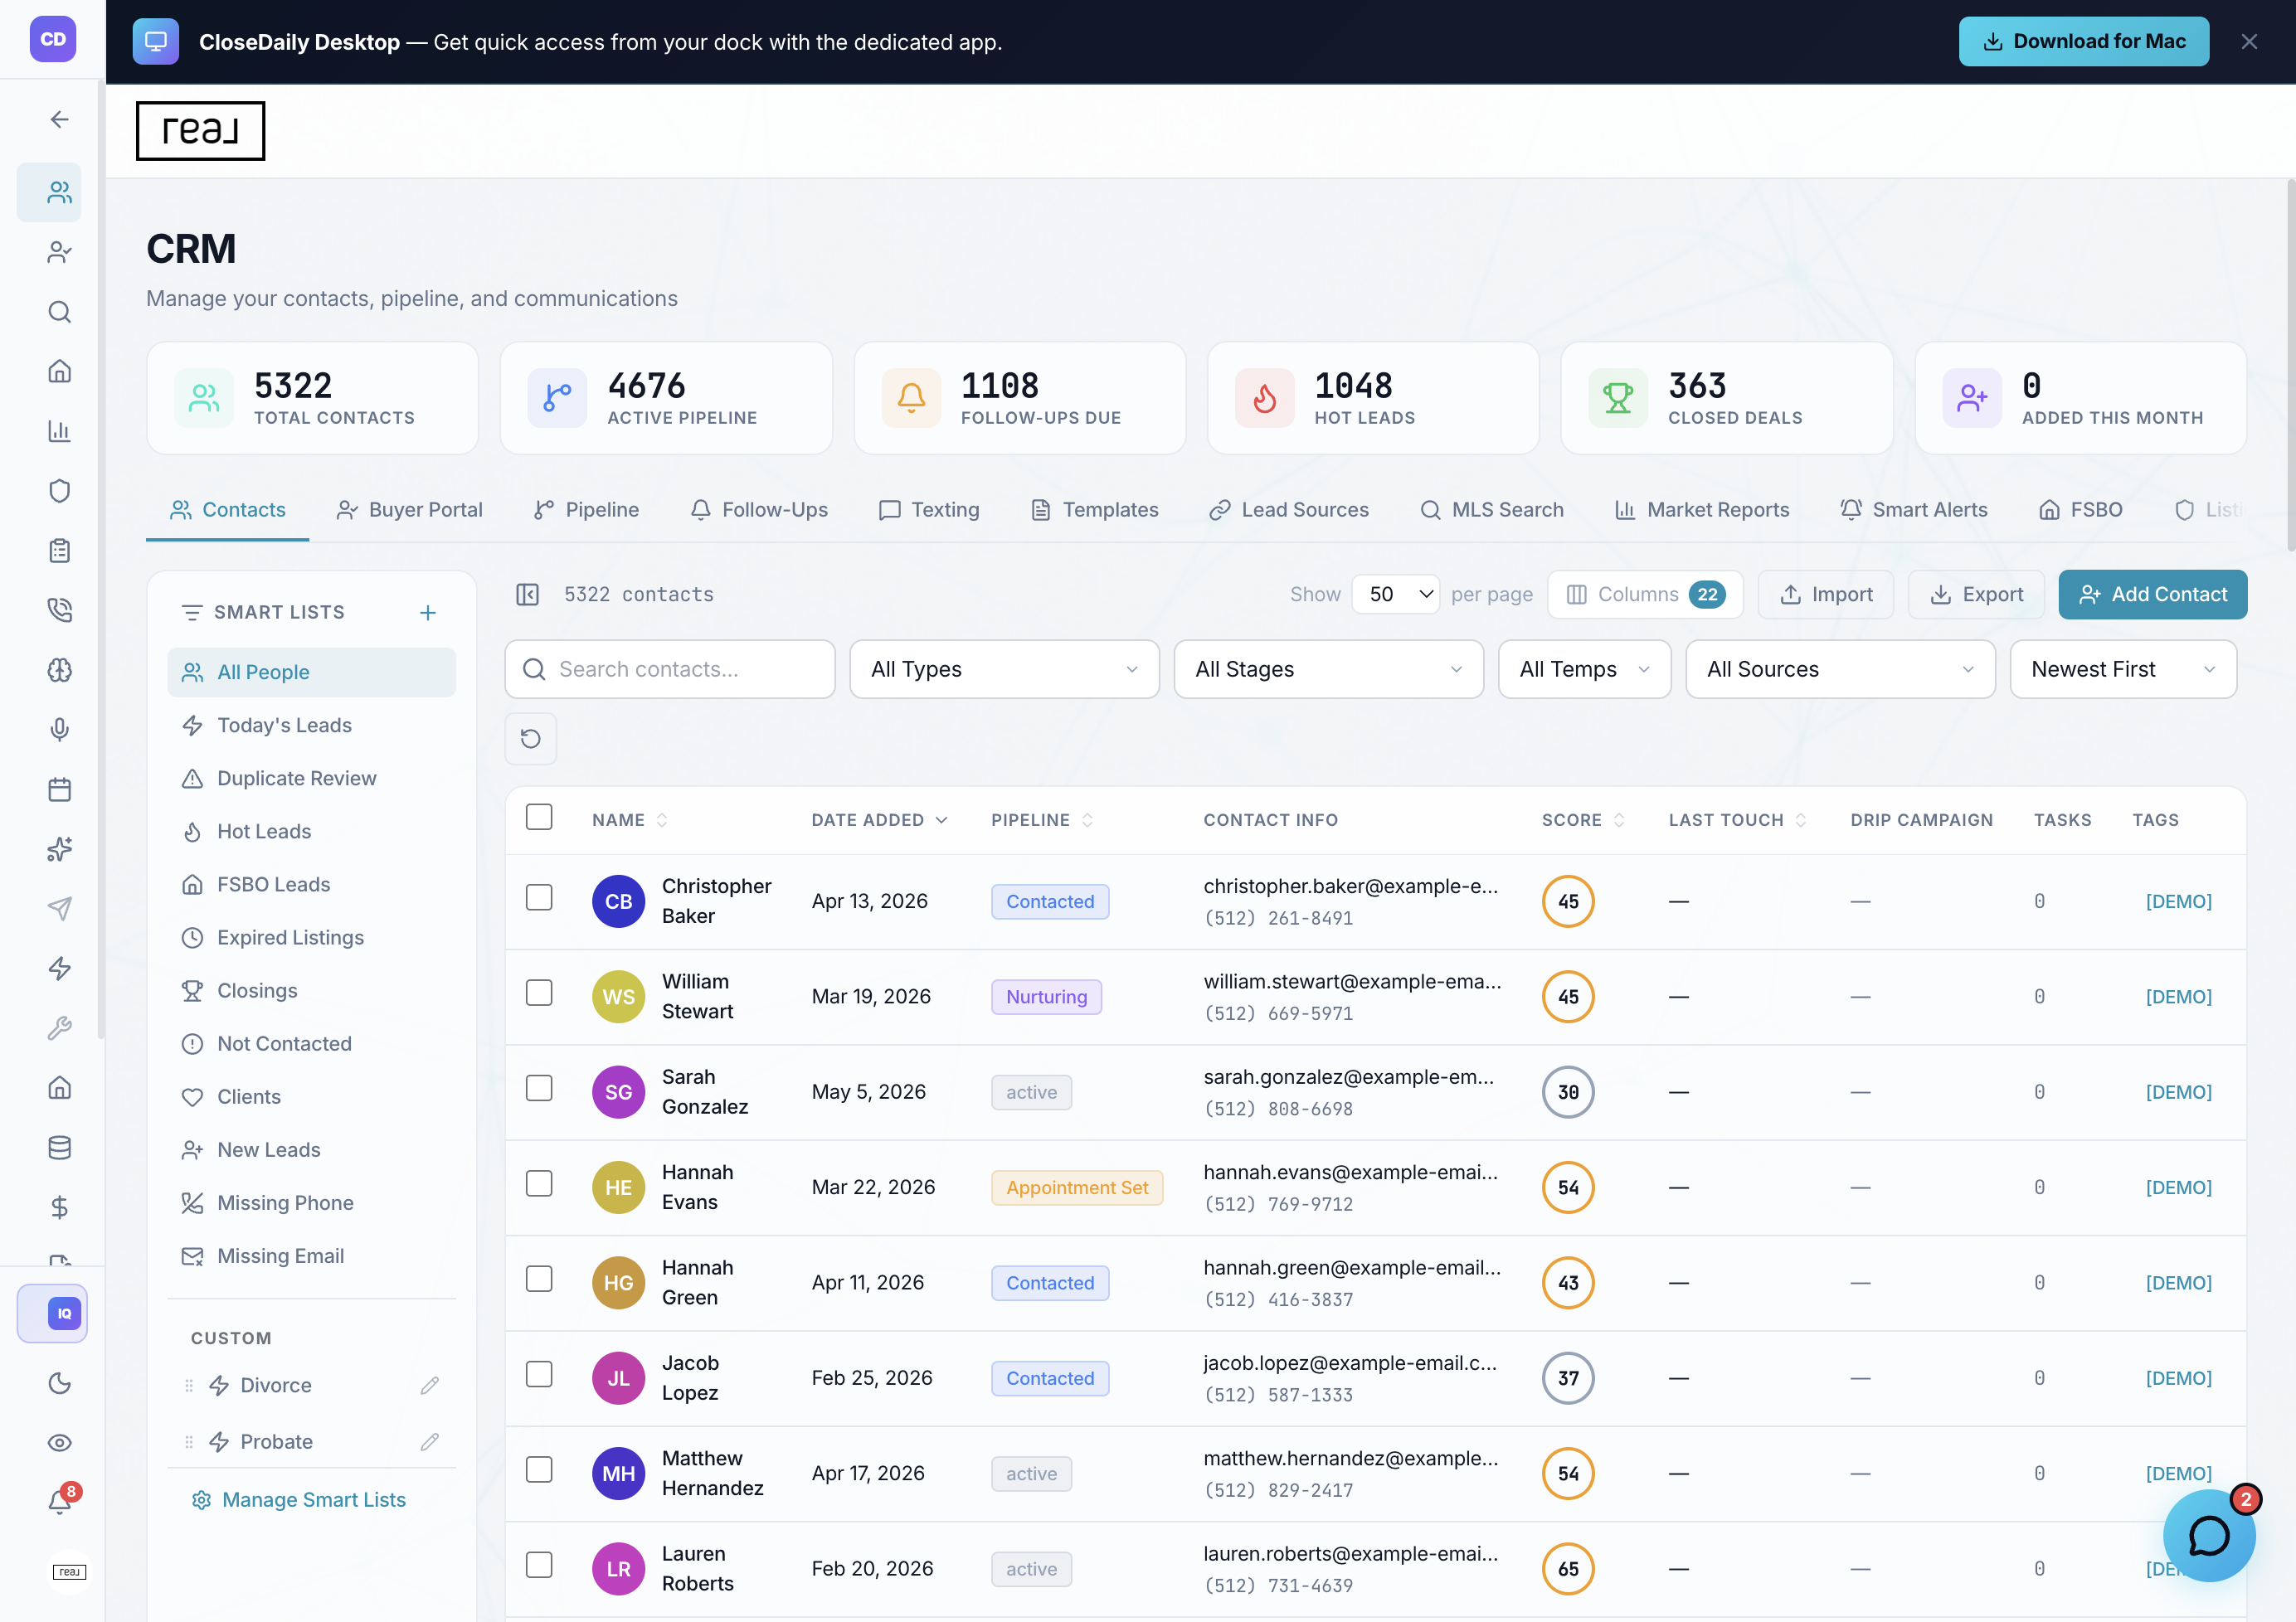This screenshot has width=2296, height=1622.
Task: Toggle the eye visibility sidebar icon
Action: (x=59, y=1443)
